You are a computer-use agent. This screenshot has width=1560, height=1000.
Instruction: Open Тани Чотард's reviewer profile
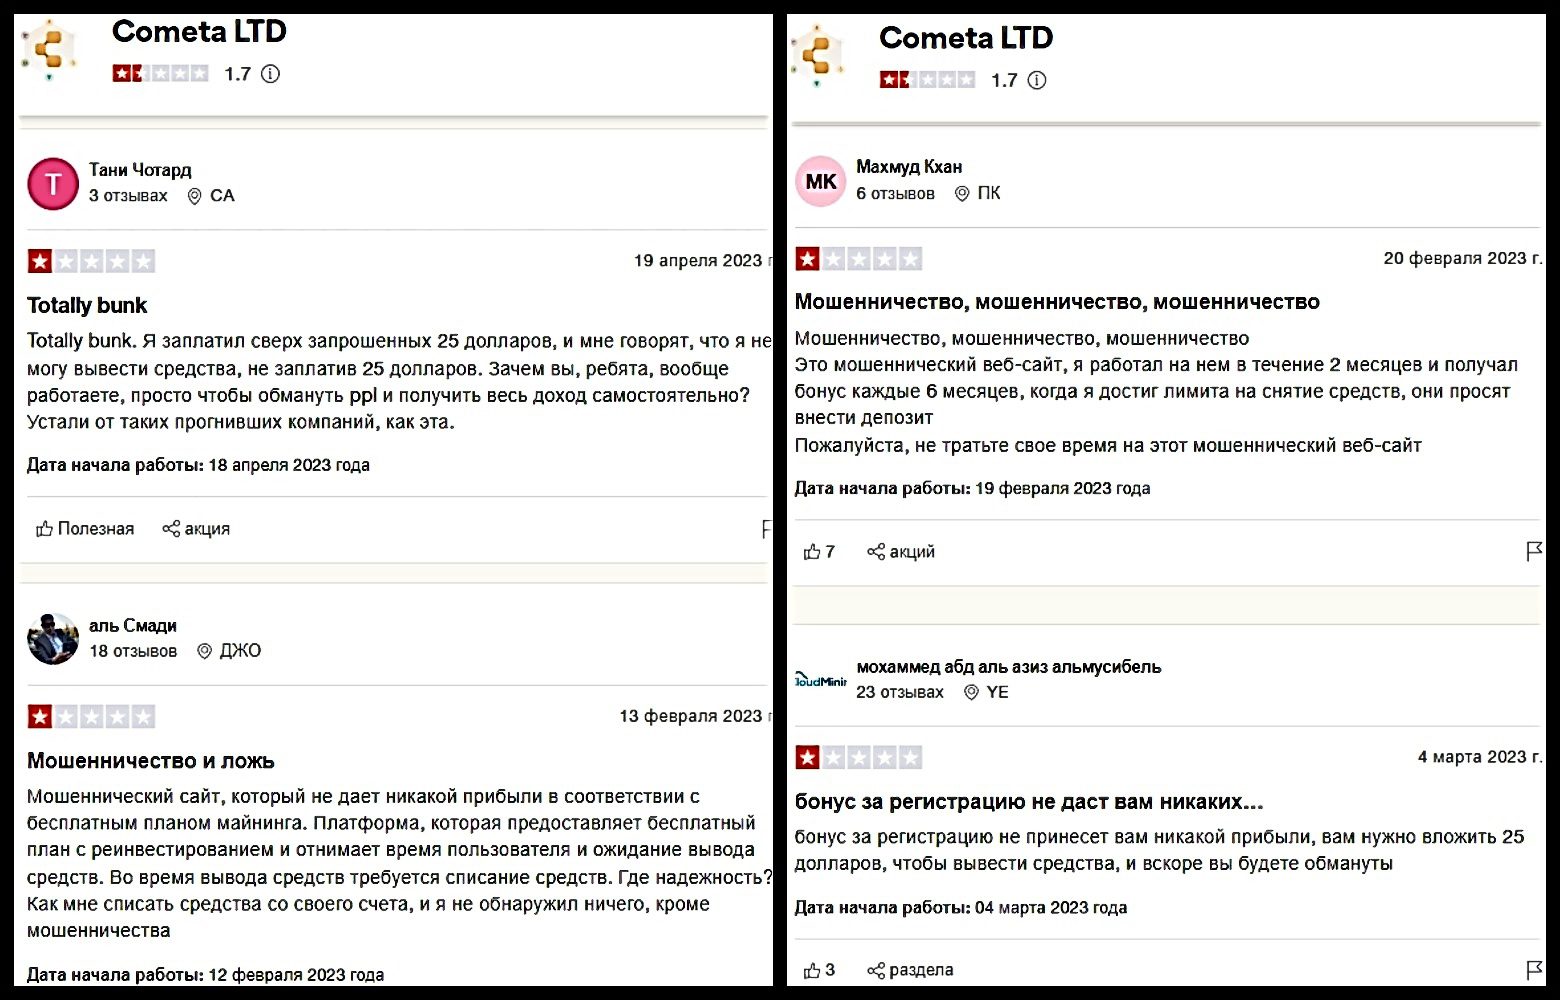pyautogui.click(x=140, y=170)
